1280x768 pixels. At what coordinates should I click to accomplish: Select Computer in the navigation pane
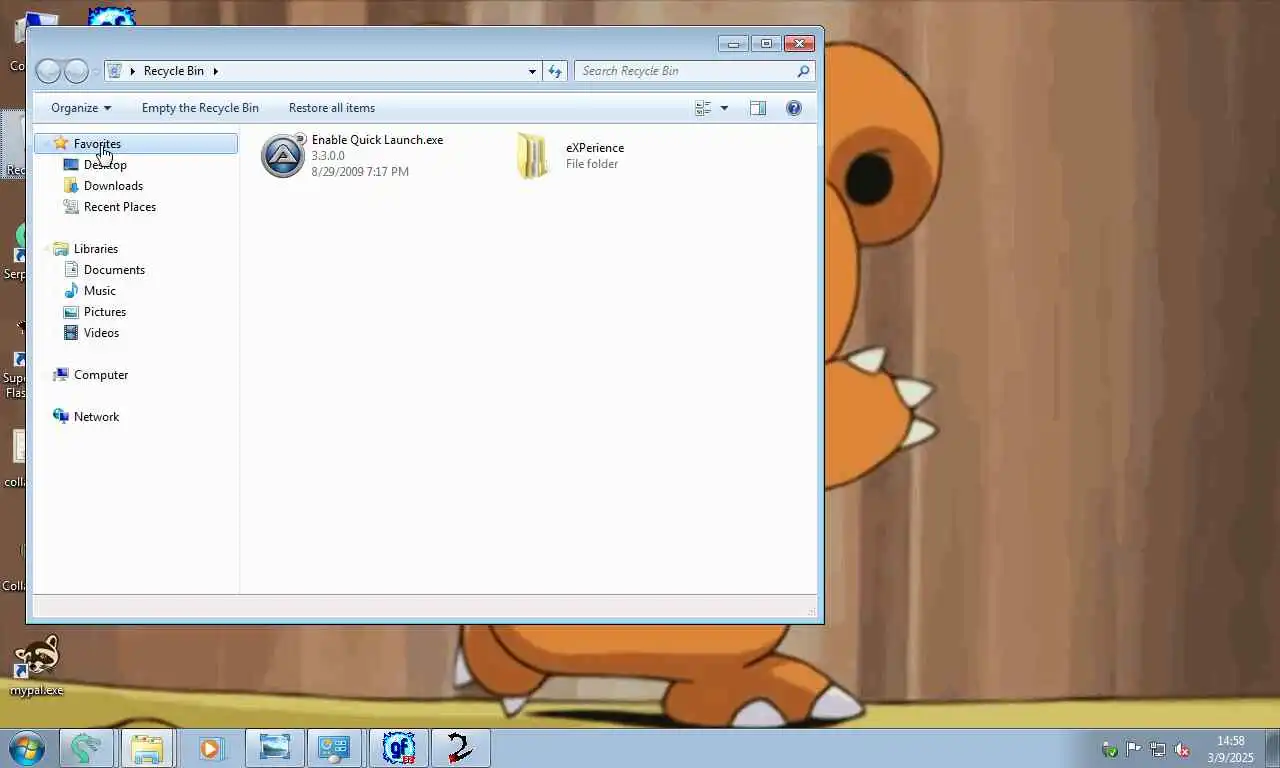101,375
